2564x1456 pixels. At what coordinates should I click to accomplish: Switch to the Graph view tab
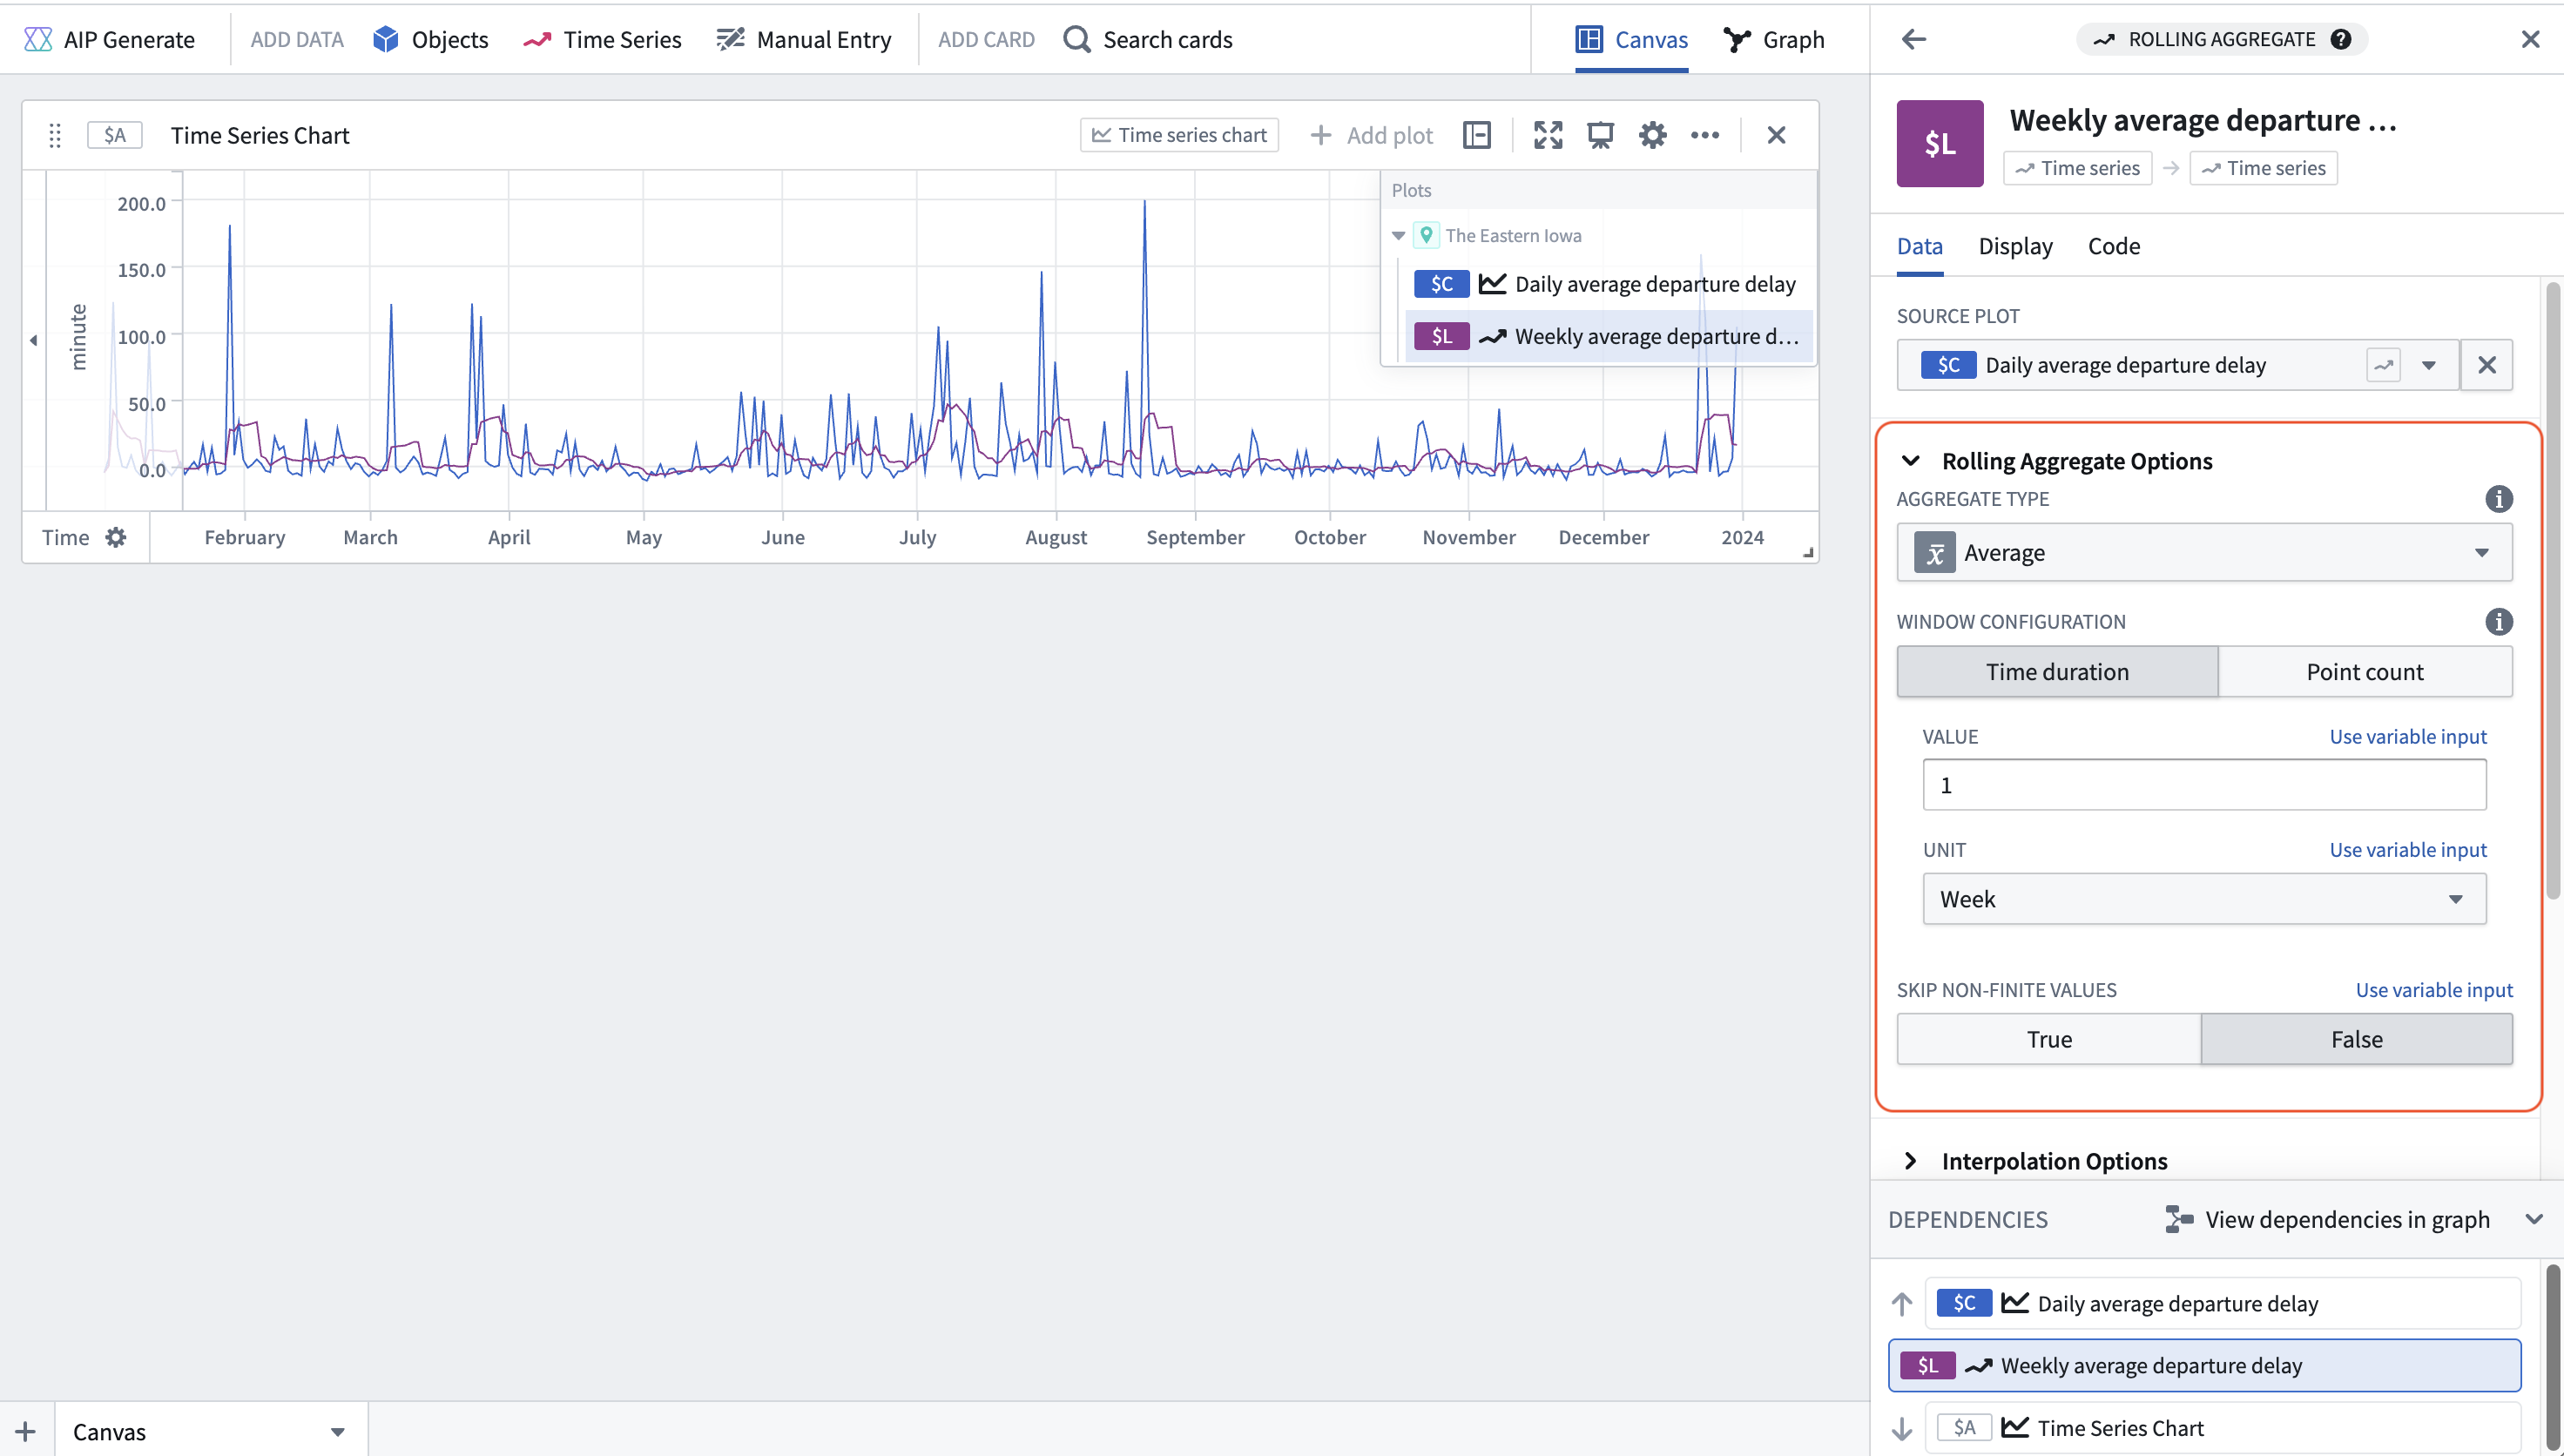[1774, 39]
